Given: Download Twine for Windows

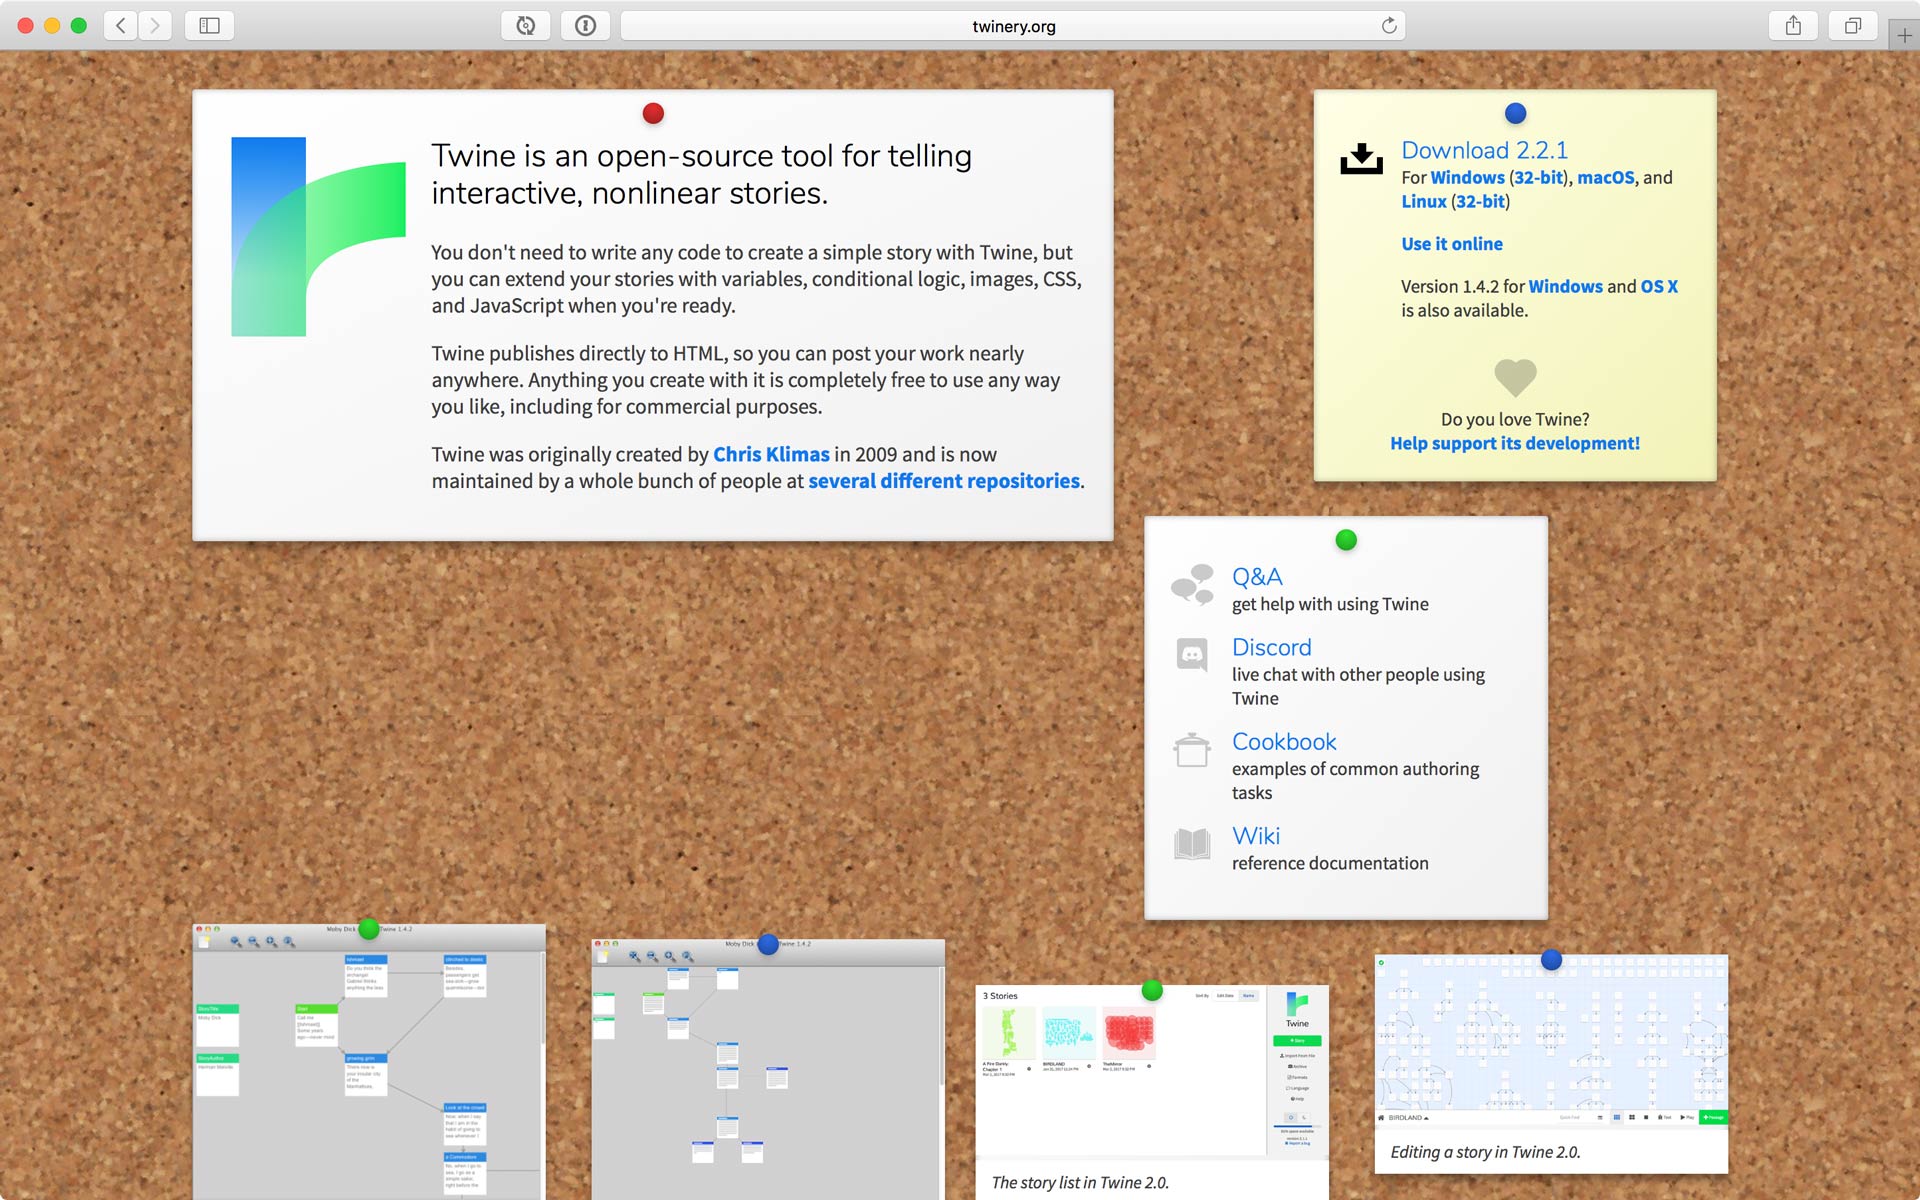Looking at the screenshot, I should coord(1467,177).
